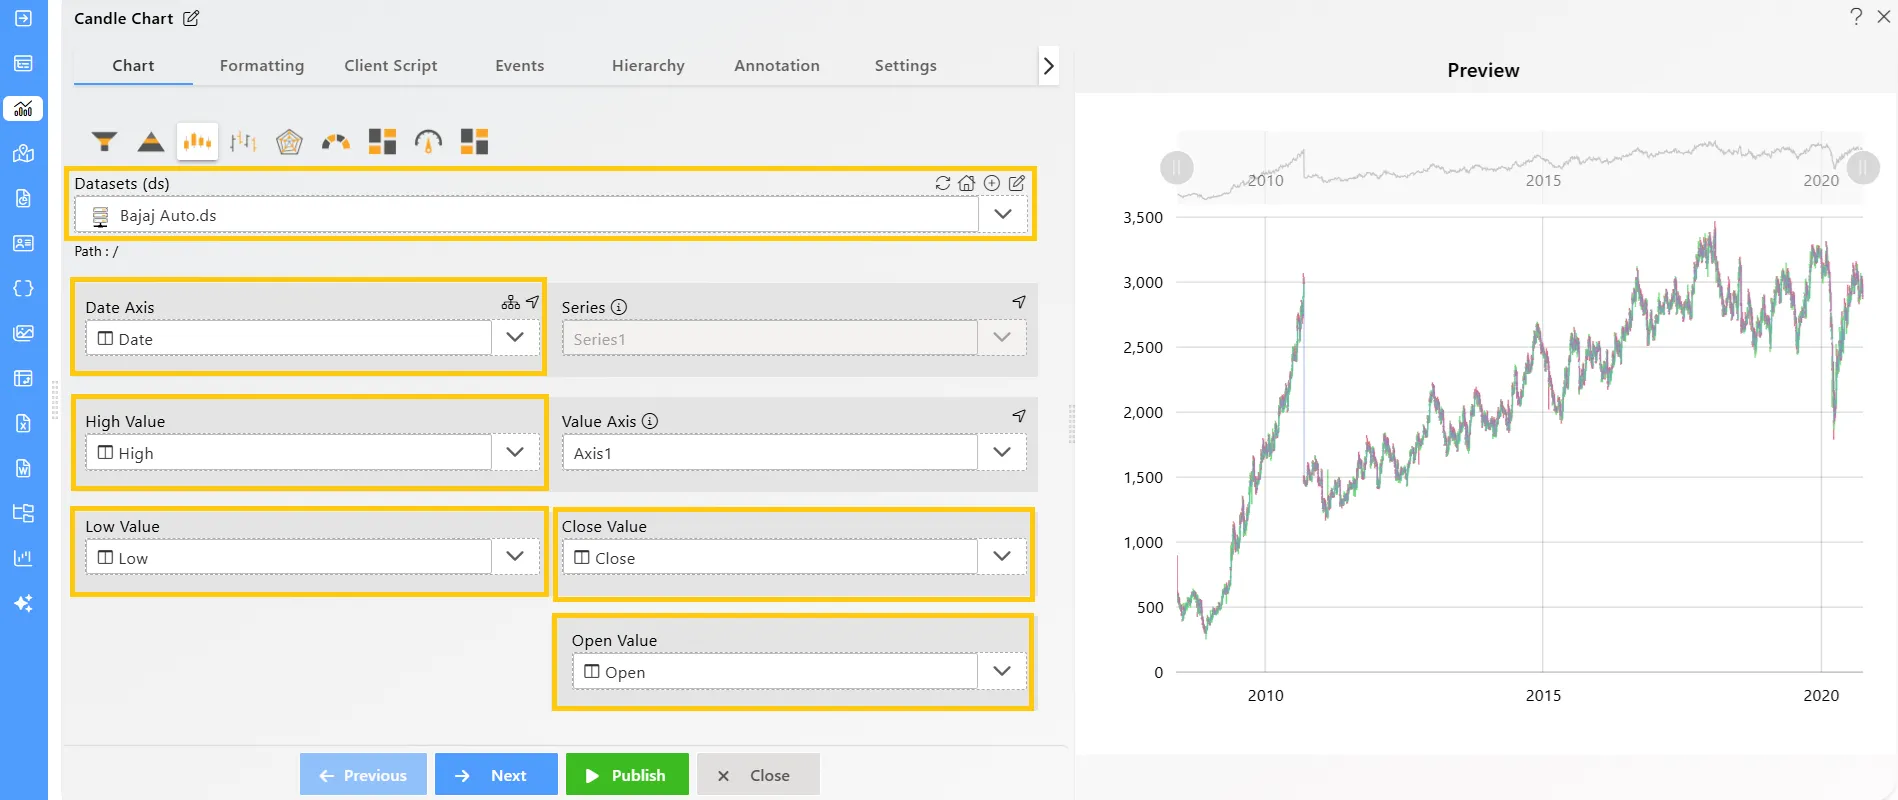Open the folder tree icon in sidebar
1898x800 pixels.
click(23, 513)
